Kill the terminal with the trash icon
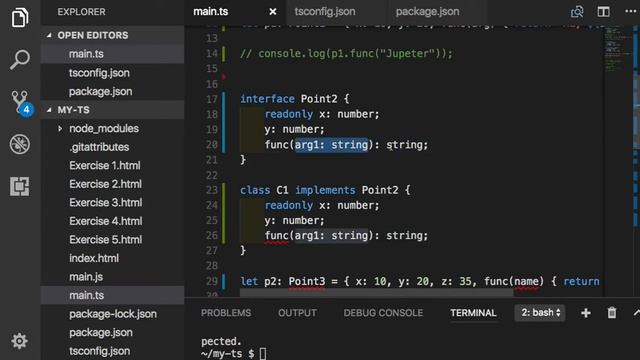 point(612,313)
